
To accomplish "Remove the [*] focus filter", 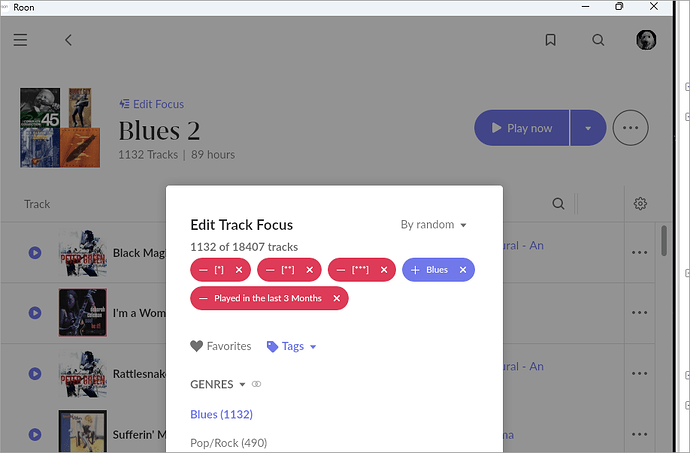I will 239,270.
